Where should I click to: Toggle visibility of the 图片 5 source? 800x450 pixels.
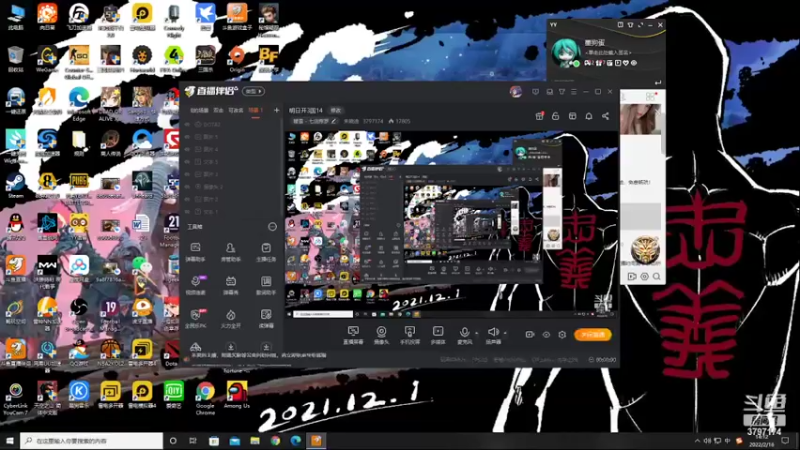click(187, 137)
